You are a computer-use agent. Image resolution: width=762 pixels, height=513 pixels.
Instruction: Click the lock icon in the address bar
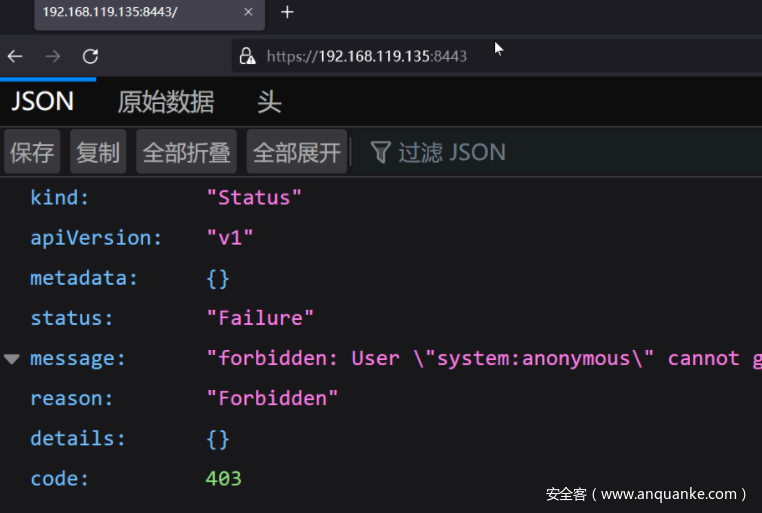point(246,56)
